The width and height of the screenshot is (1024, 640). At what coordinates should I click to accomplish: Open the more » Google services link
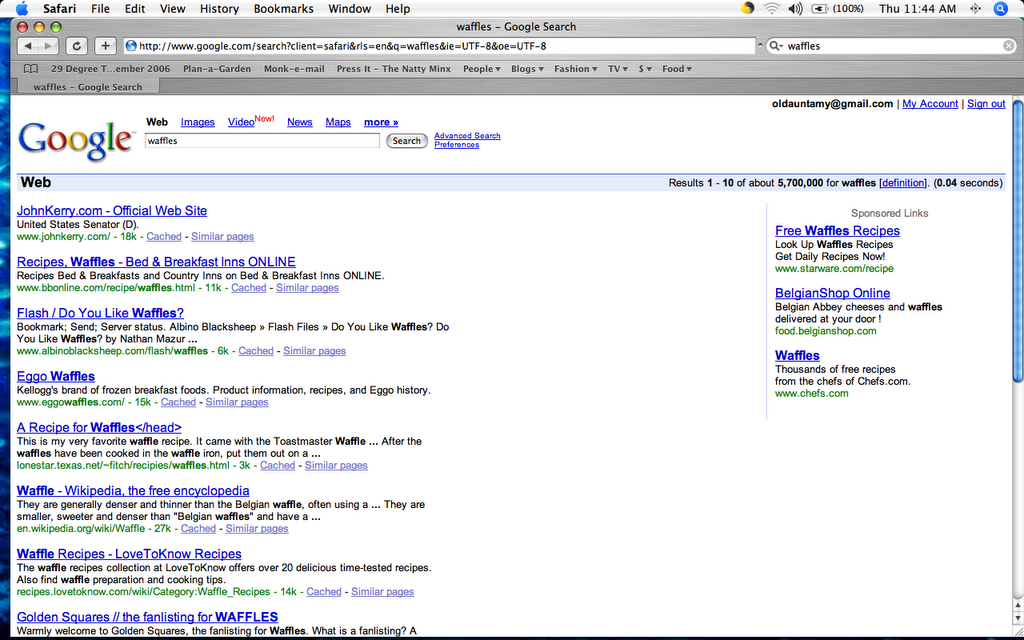pyautogui.click(x=381, y=122)
